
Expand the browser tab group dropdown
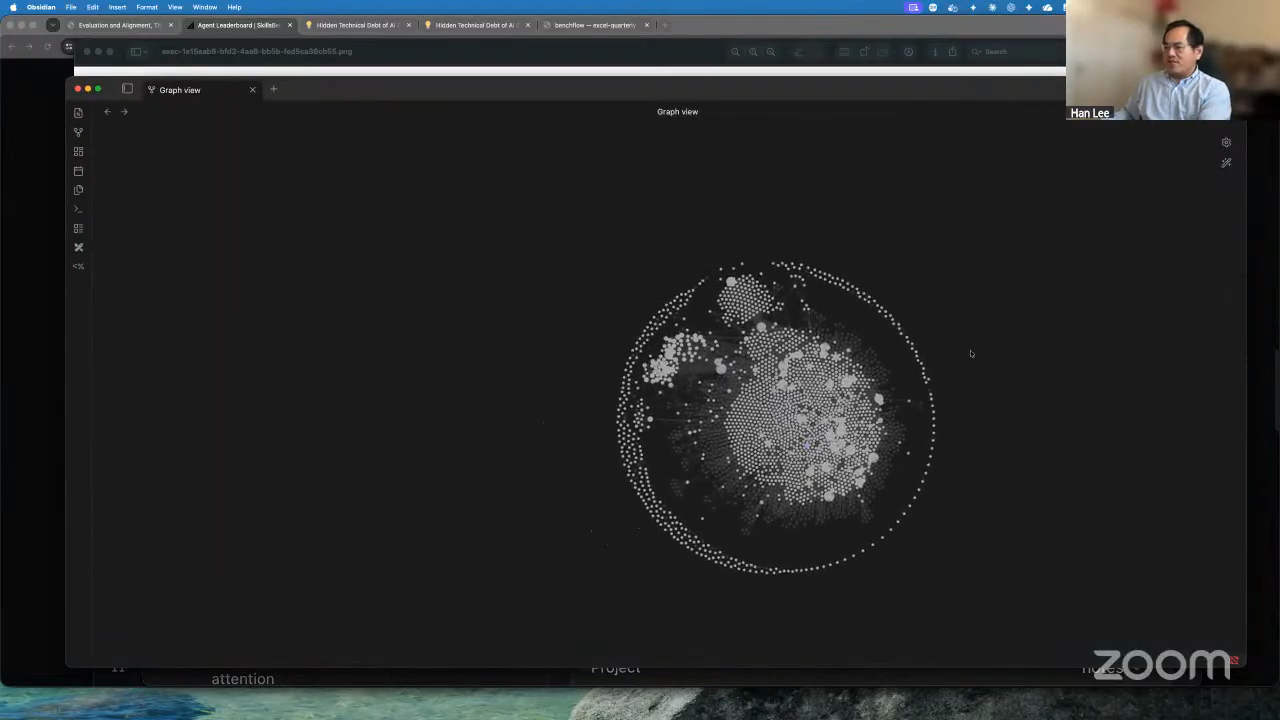click(53, 25)
